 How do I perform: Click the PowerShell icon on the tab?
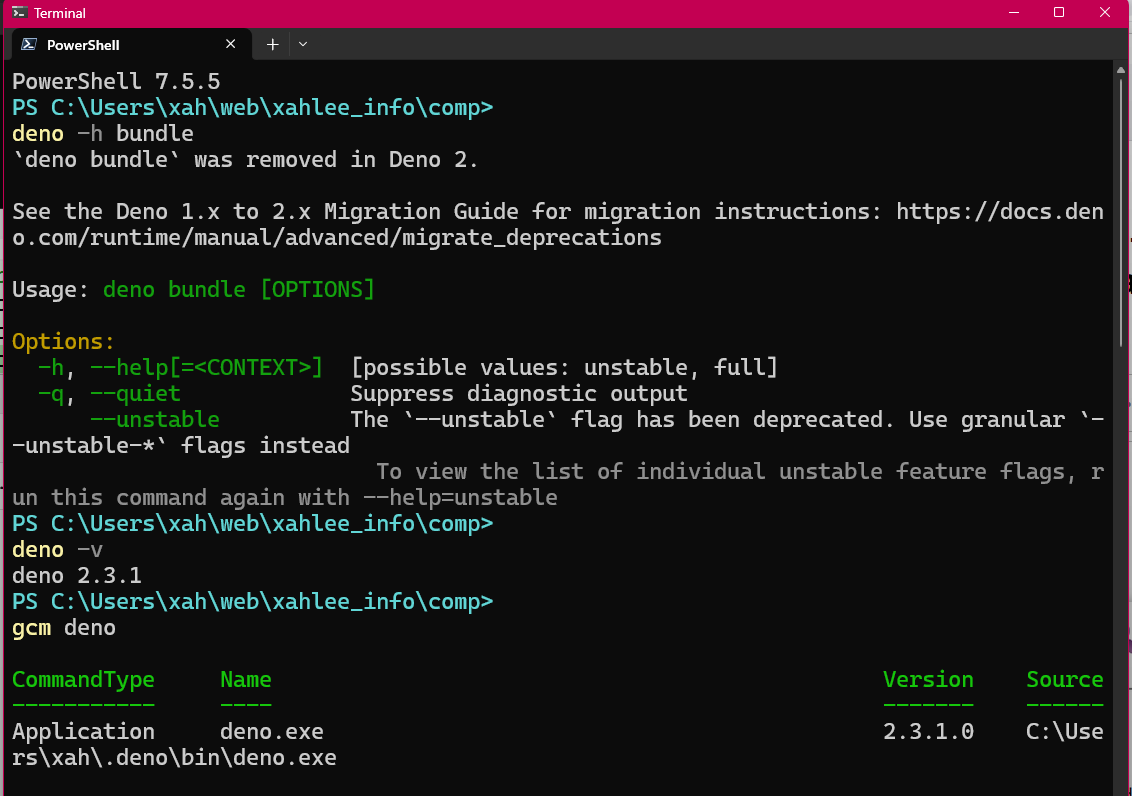pyautogui.click(x=29, y=44)
